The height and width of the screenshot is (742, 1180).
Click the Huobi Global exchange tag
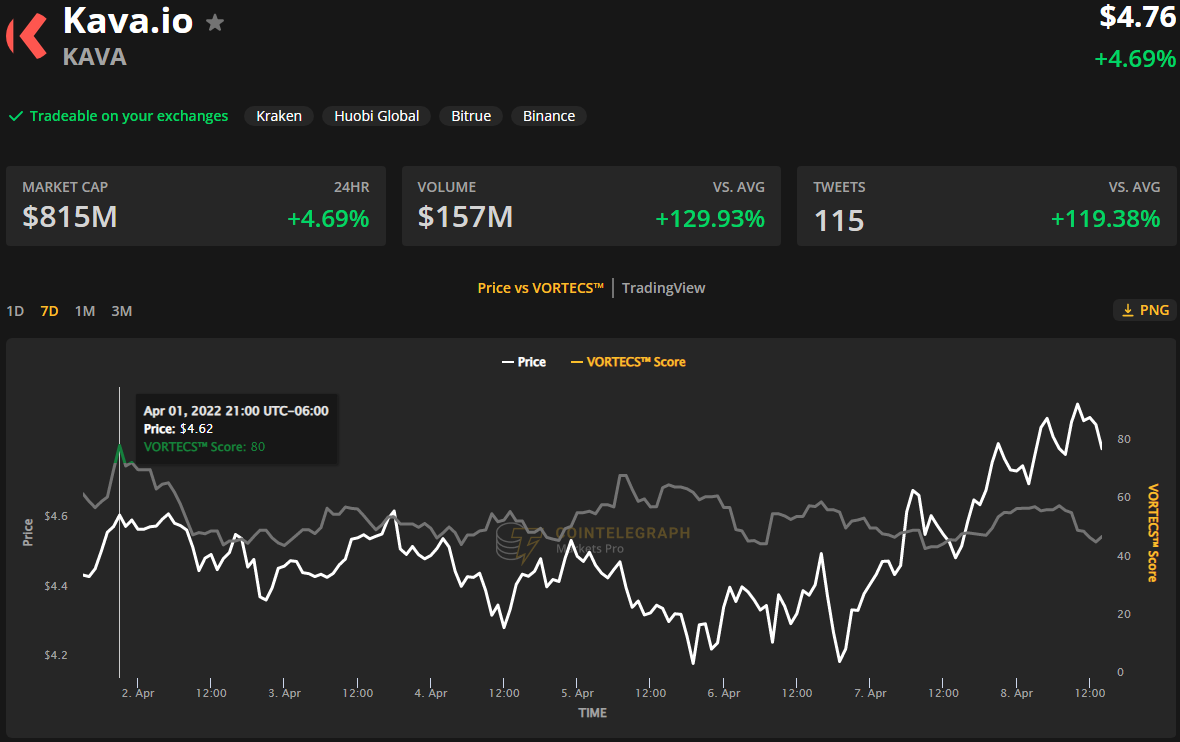click(x=377, y=116)
